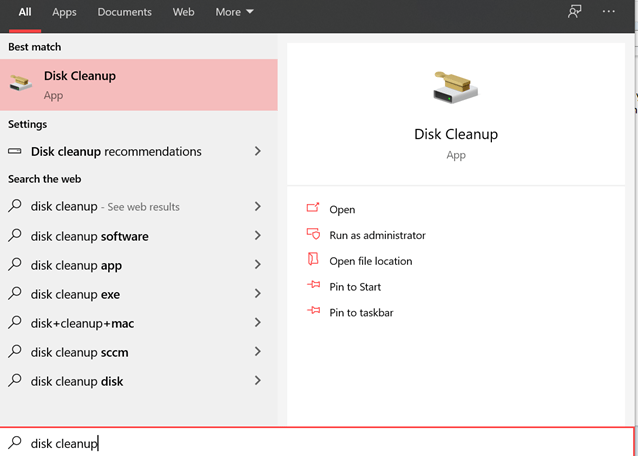This screenshot has height=456, width=638.
Task: Select 'disk cleanup exe' web suggestion
Action: 139,294
